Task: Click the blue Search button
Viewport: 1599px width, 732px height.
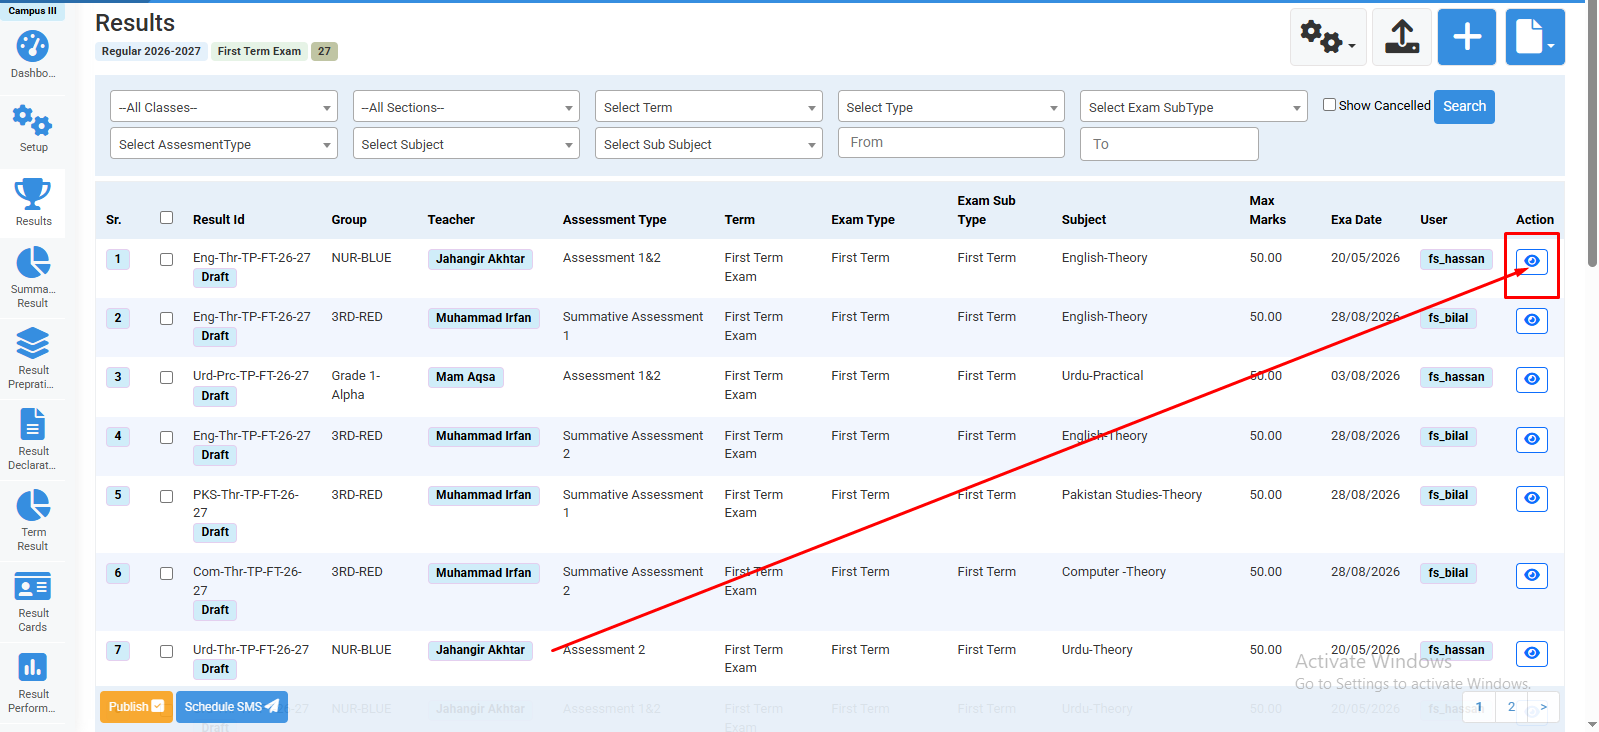Action: (x=1464, y=107)
